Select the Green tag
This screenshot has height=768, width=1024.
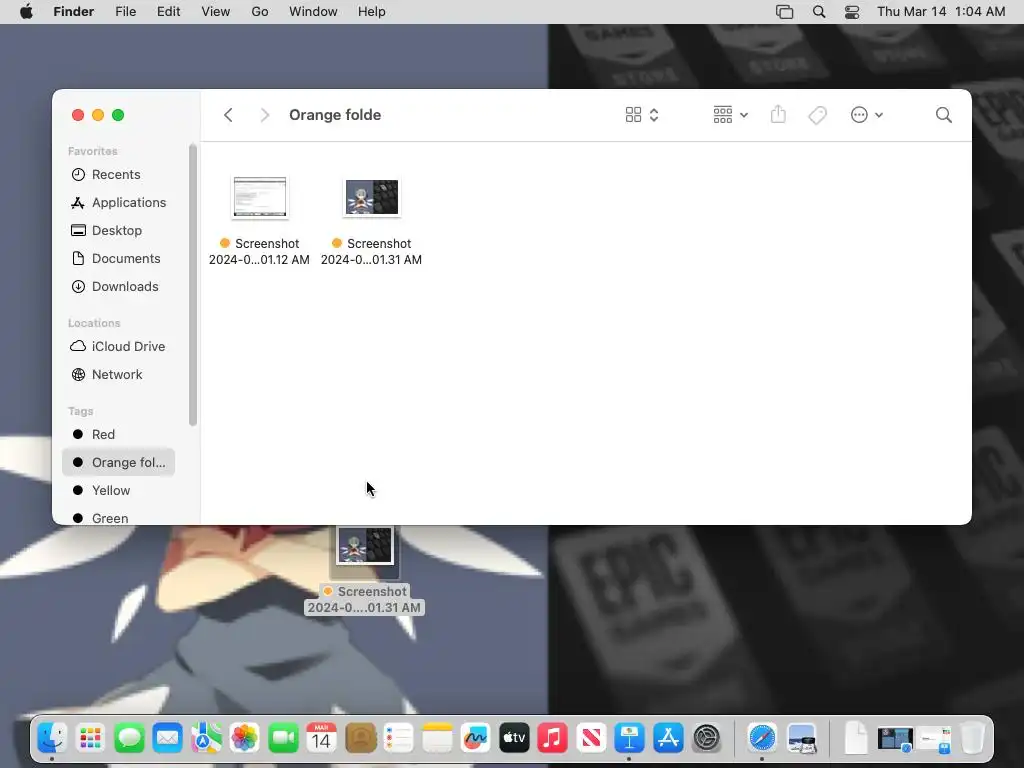118,518
